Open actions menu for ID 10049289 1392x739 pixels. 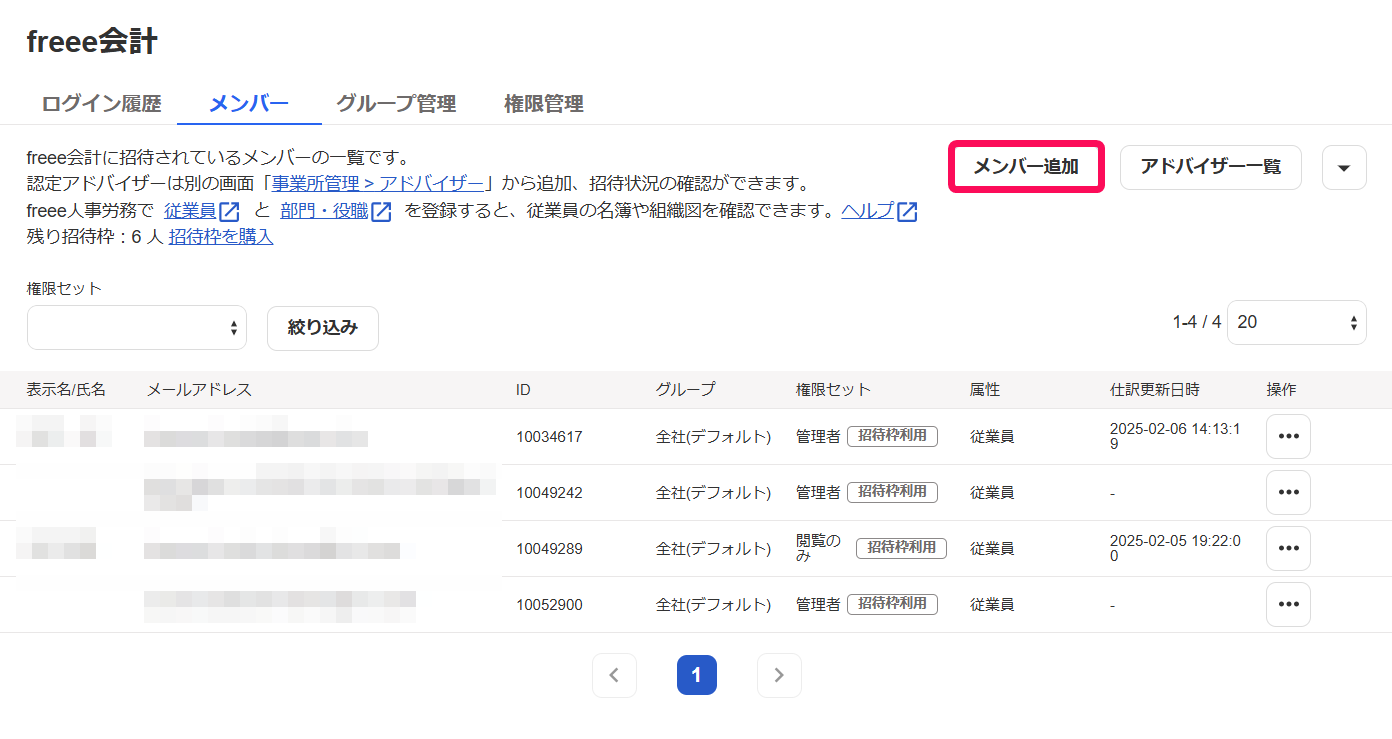[1288, 549]
